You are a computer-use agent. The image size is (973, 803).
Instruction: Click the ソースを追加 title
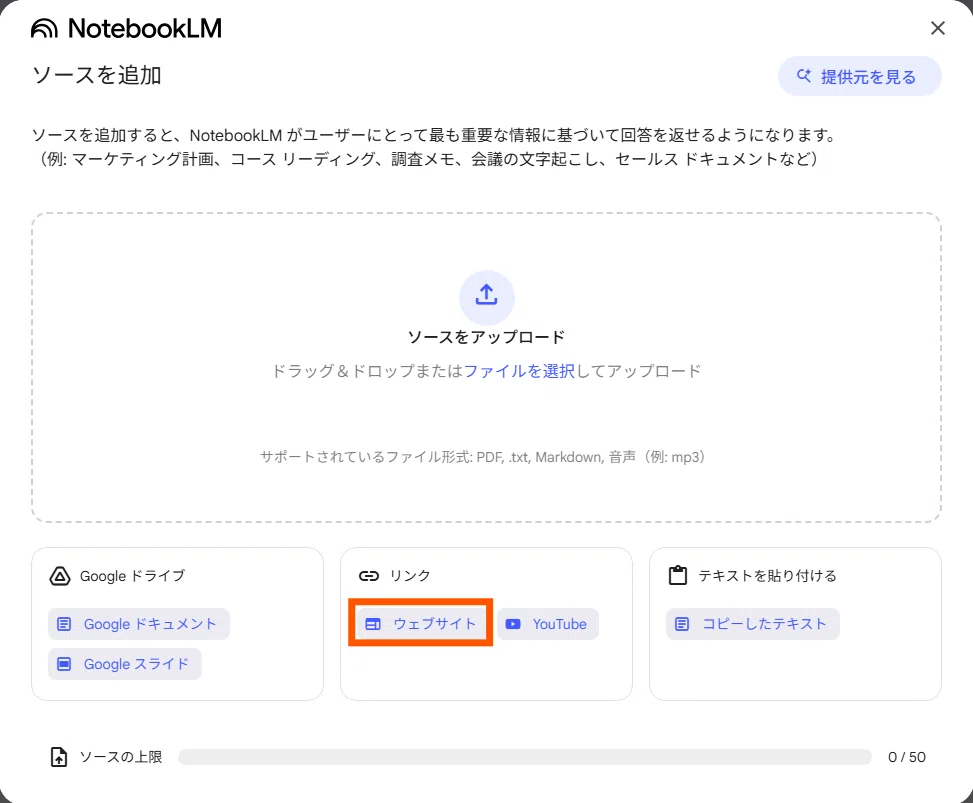click(97, 75)
